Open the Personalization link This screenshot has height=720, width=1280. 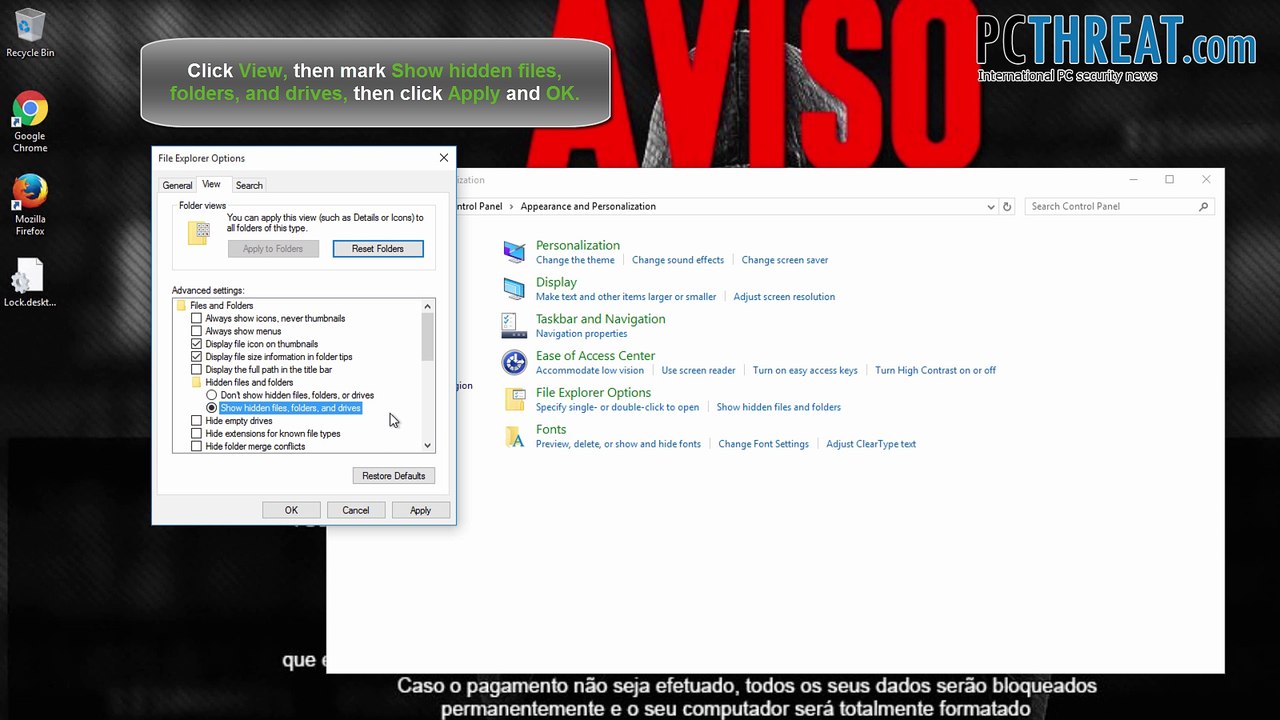[x=578, y=245]
